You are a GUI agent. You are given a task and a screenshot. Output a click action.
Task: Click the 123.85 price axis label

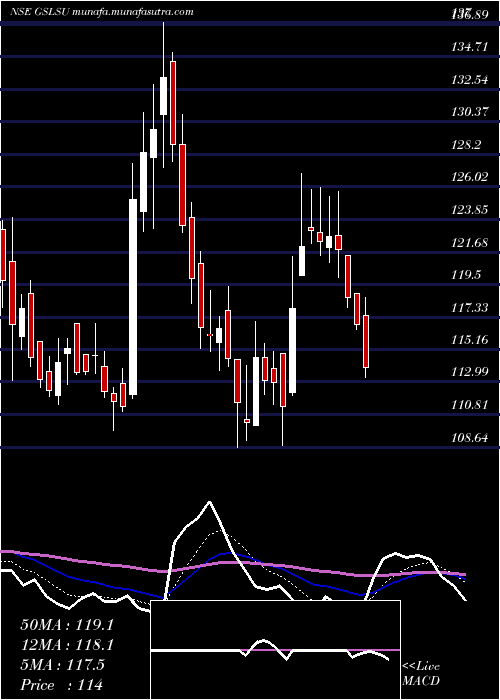point(470,210)
